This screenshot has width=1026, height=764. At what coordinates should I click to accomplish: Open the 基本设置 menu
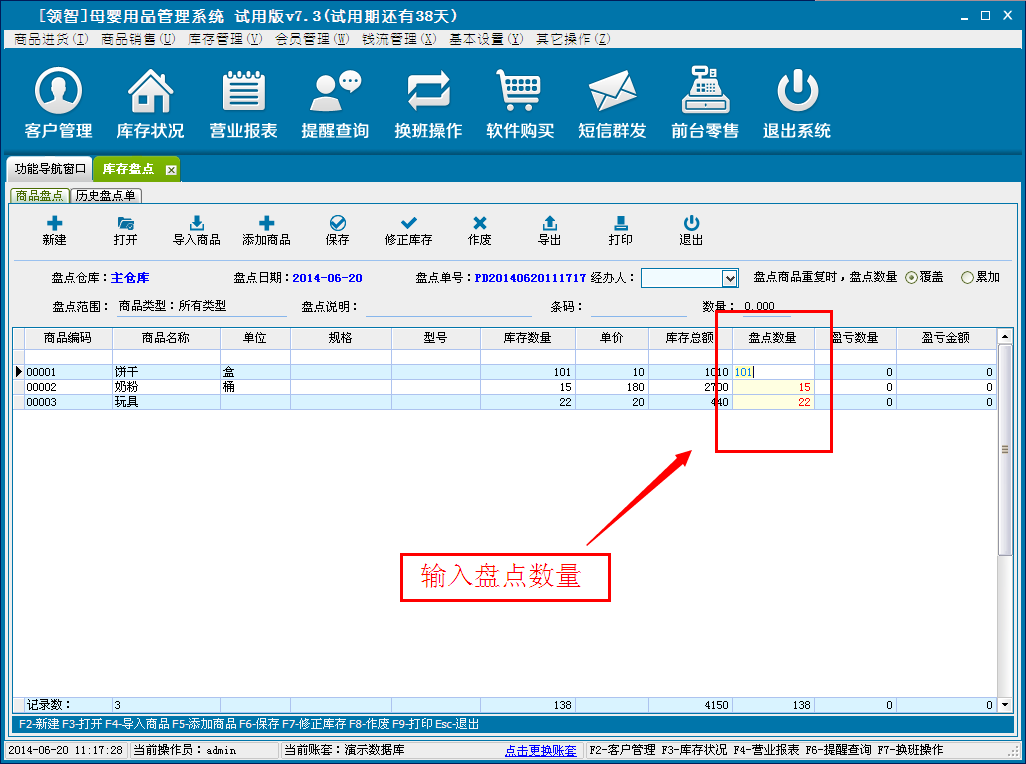[x=485, y=39]
